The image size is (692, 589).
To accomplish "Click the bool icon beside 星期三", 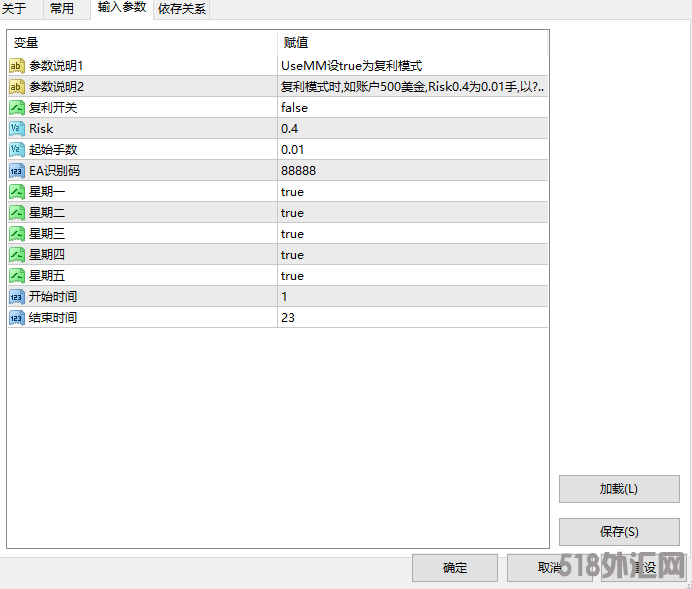I will [x=16, y=233].
